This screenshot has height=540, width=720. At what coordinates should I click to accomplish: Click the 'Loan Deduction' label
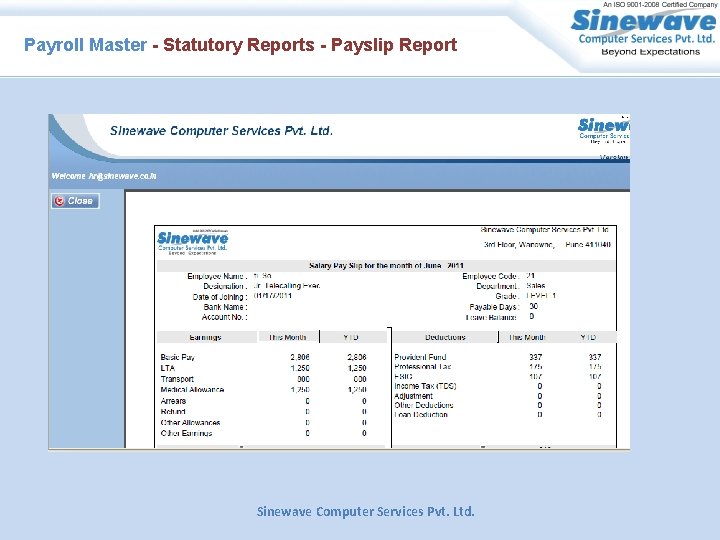[x=421, y=415]
